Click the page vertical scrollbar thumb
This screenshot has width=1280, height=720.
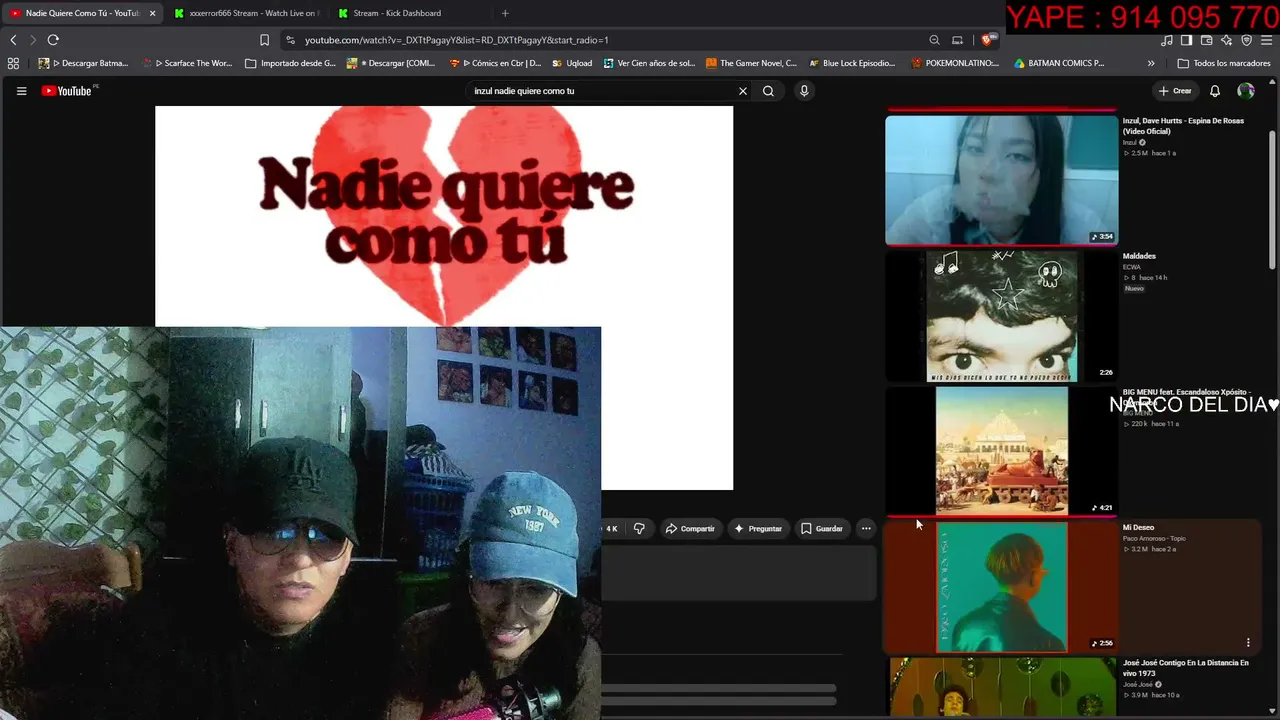[x=1273, y=200]
